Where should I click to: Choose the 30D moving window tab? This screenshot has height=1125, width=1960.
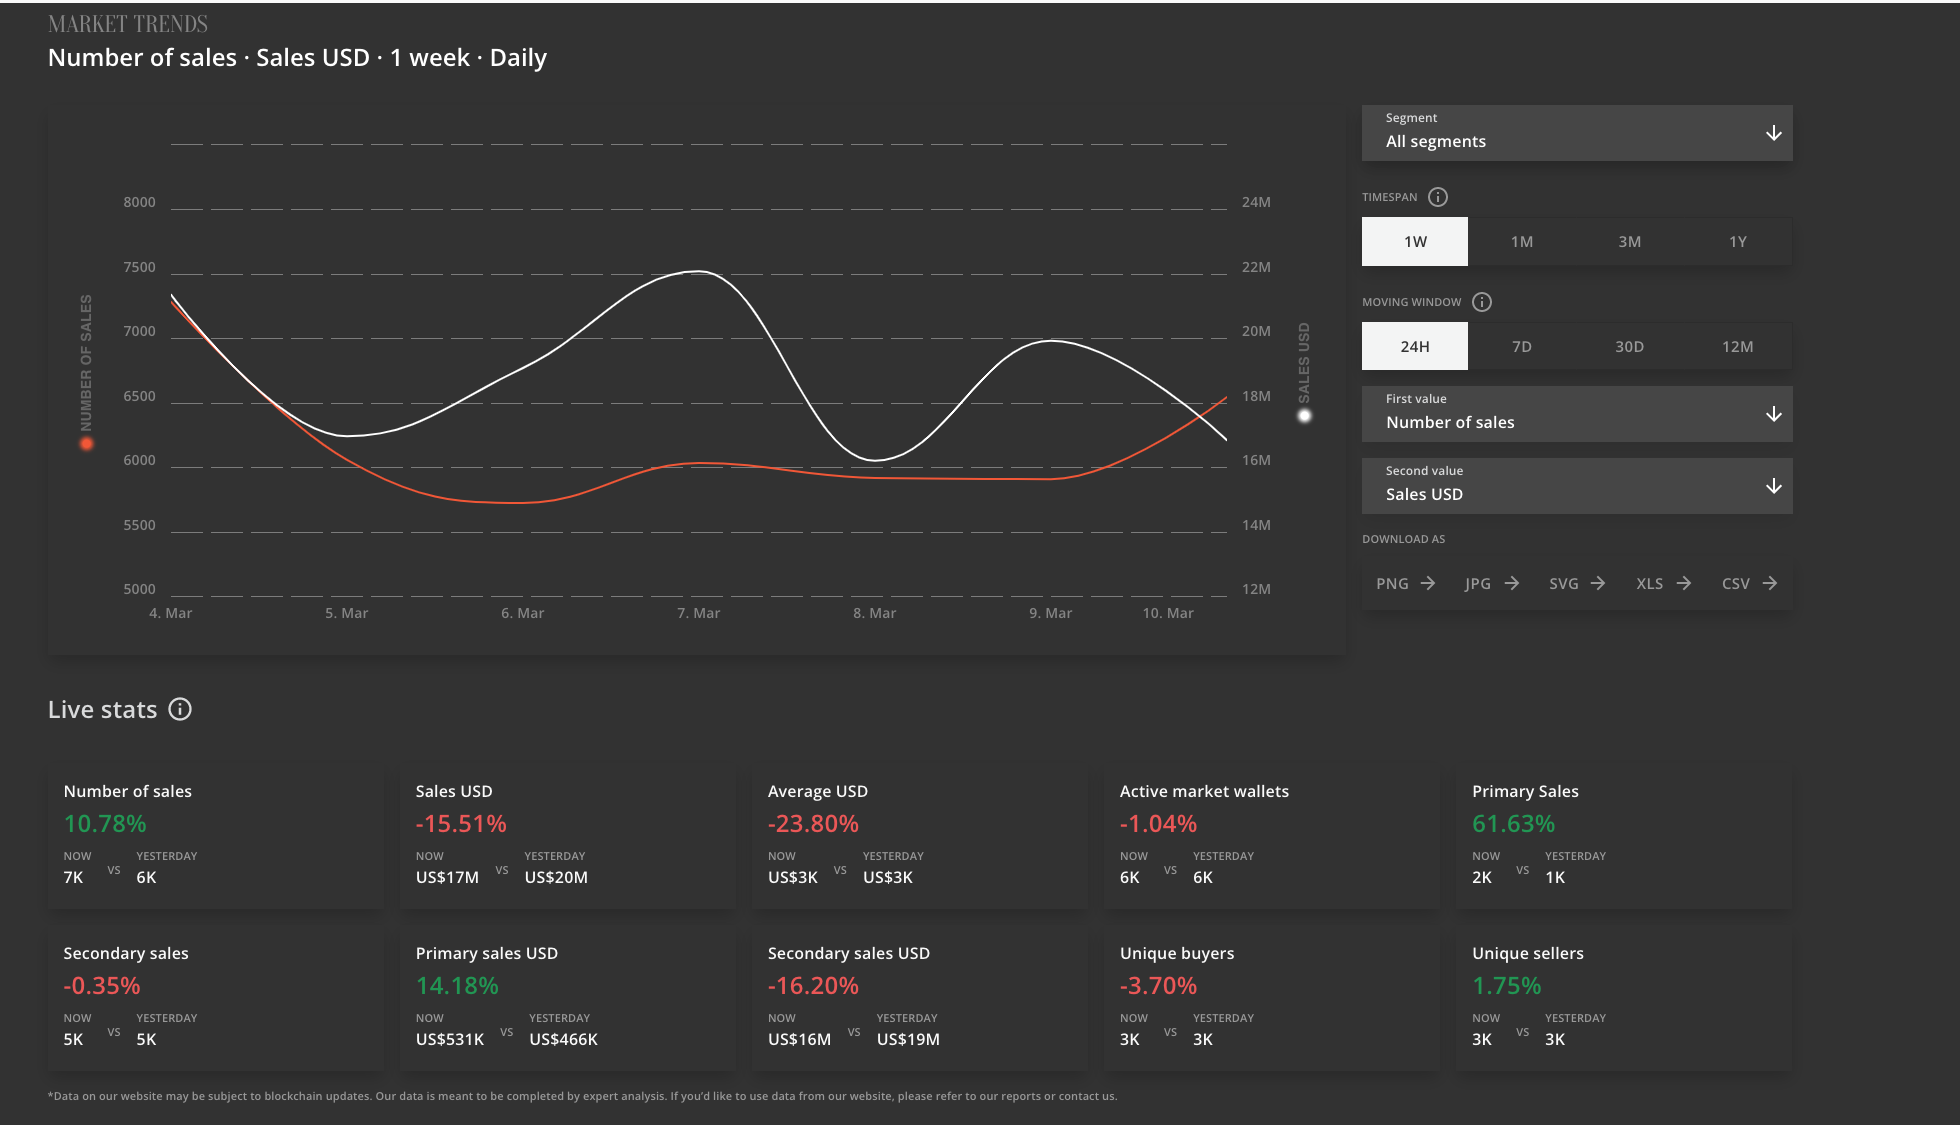click(x=1630, y=347)
